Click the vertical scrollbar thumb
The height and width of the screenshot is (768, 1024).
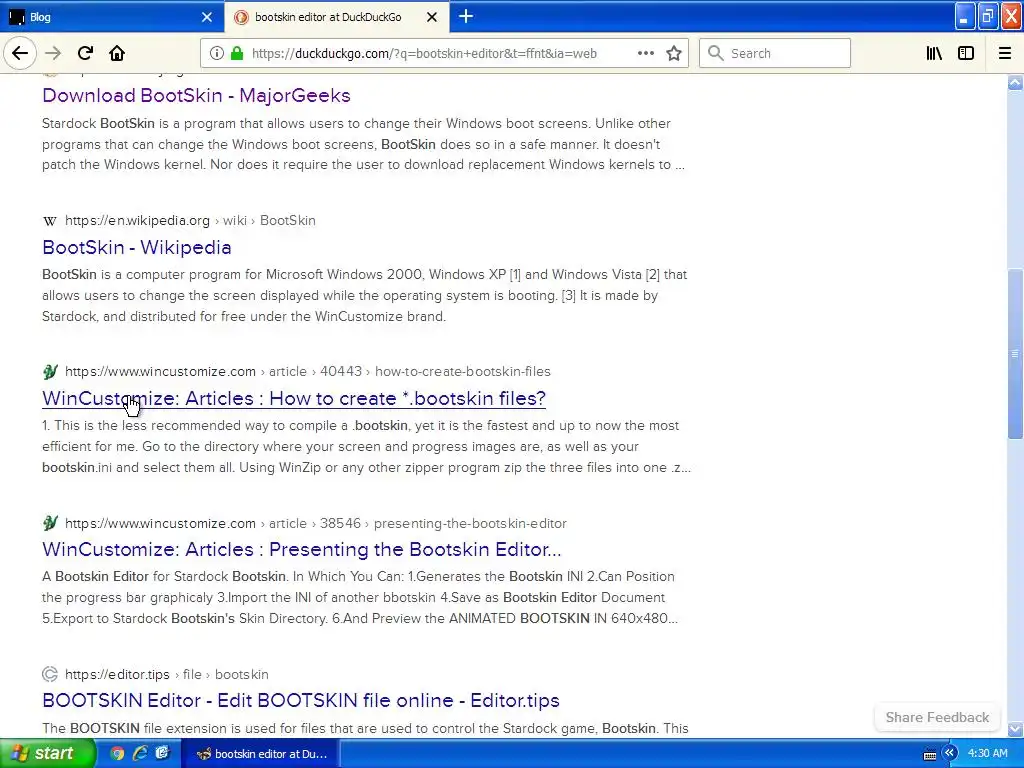click(1015, 354)
